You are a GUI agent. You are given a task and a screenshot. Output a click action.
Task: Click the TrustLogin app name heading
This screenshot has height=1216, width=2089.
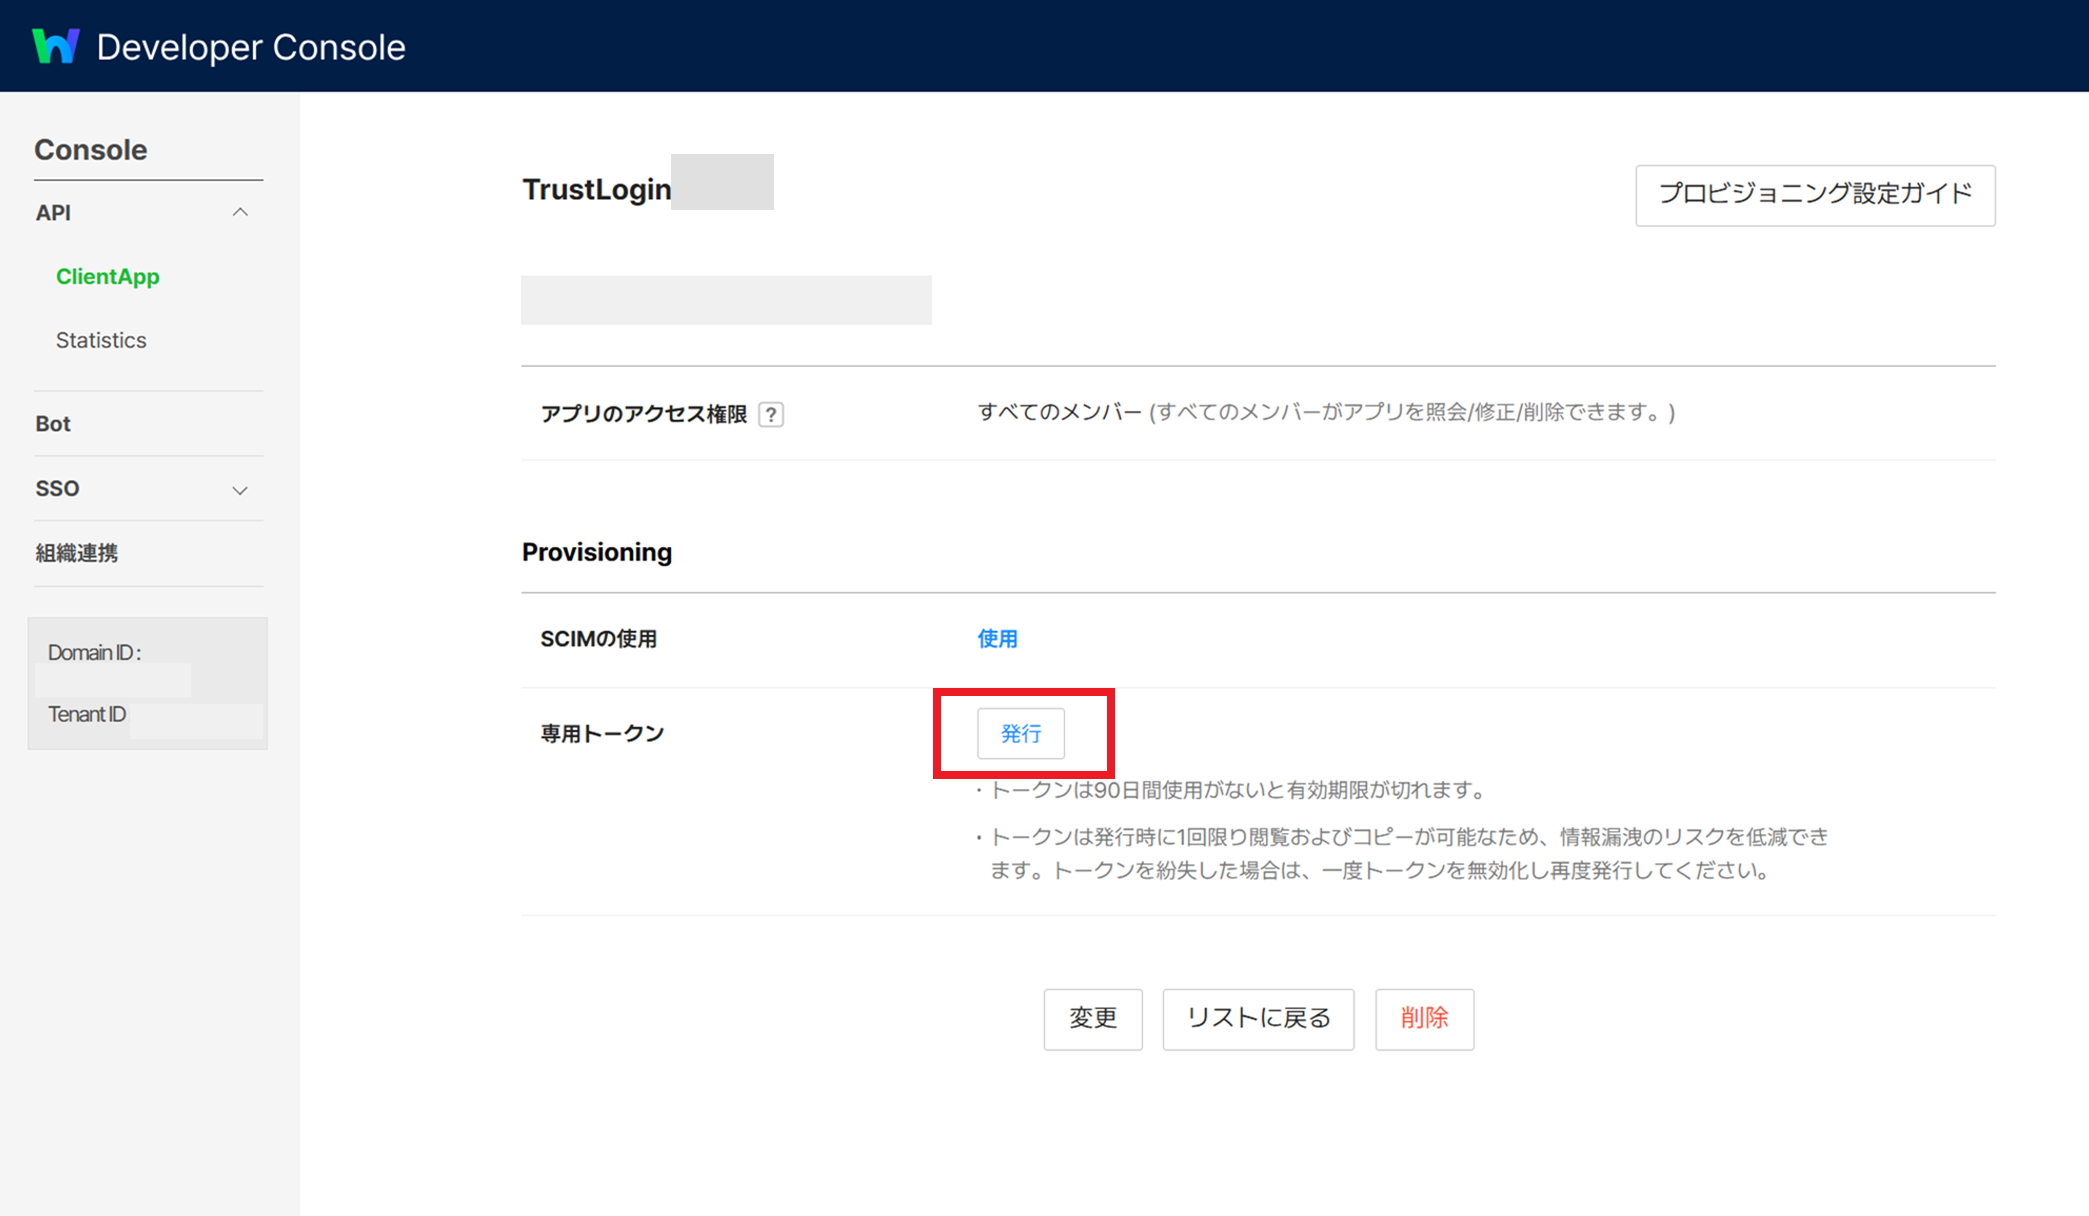[x=597, y=189]
